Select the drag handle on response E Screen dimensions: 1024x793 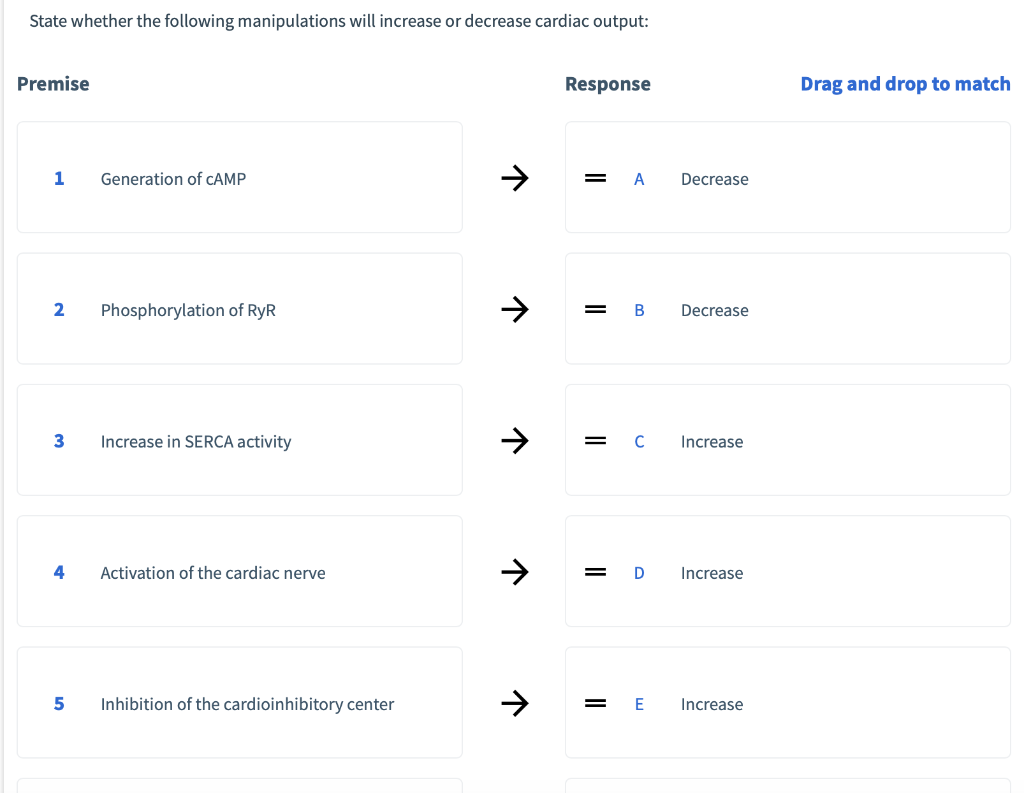(x=595, y=703)
